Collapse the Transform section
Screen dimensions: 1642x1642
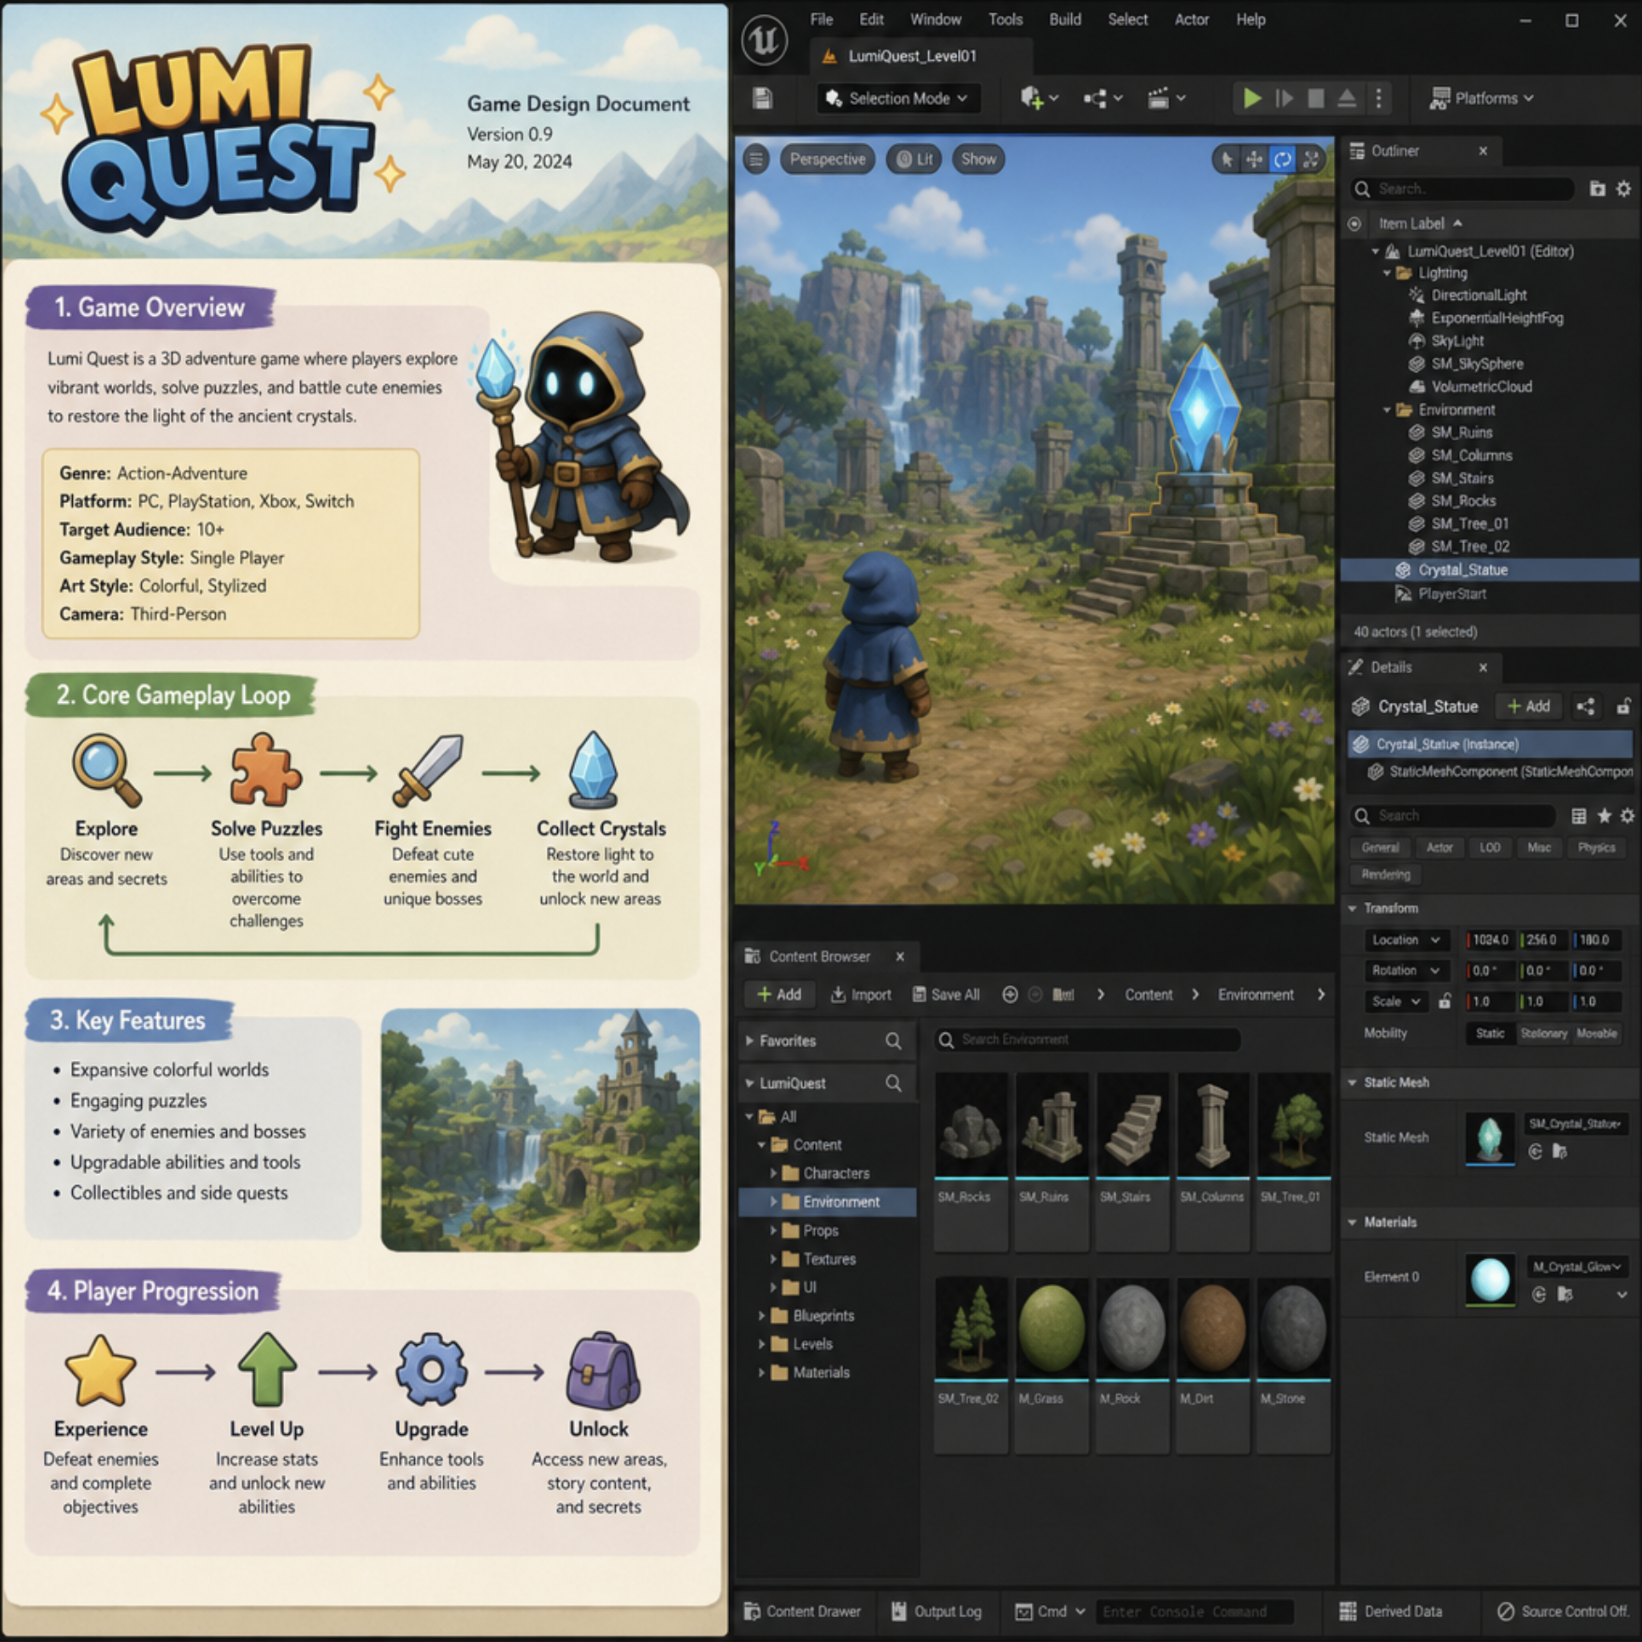click(1353, 908)
